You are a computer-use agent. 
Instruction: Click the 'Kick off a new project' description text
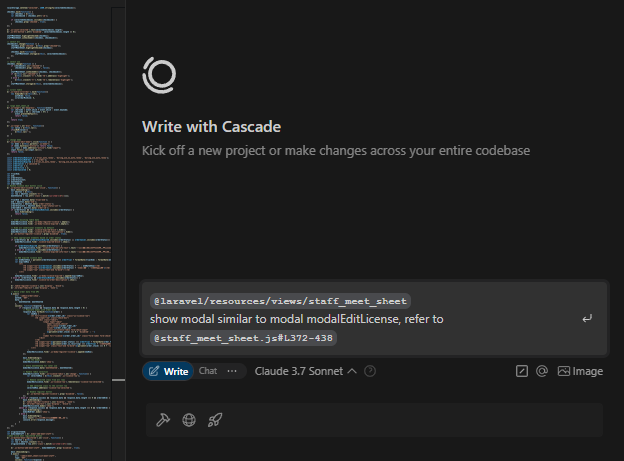click(336, 150)
